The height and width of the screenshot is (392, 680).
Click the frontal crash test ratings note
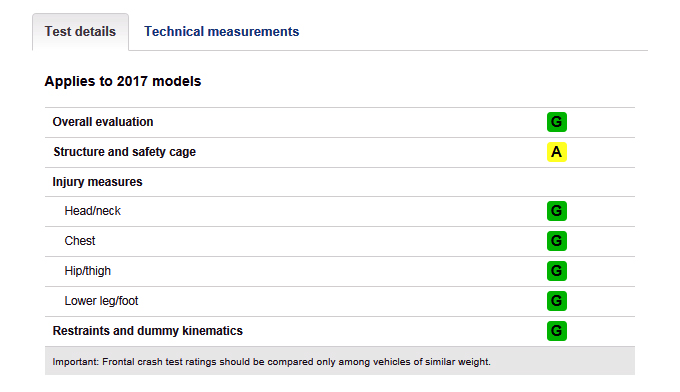tap(271, 362)
